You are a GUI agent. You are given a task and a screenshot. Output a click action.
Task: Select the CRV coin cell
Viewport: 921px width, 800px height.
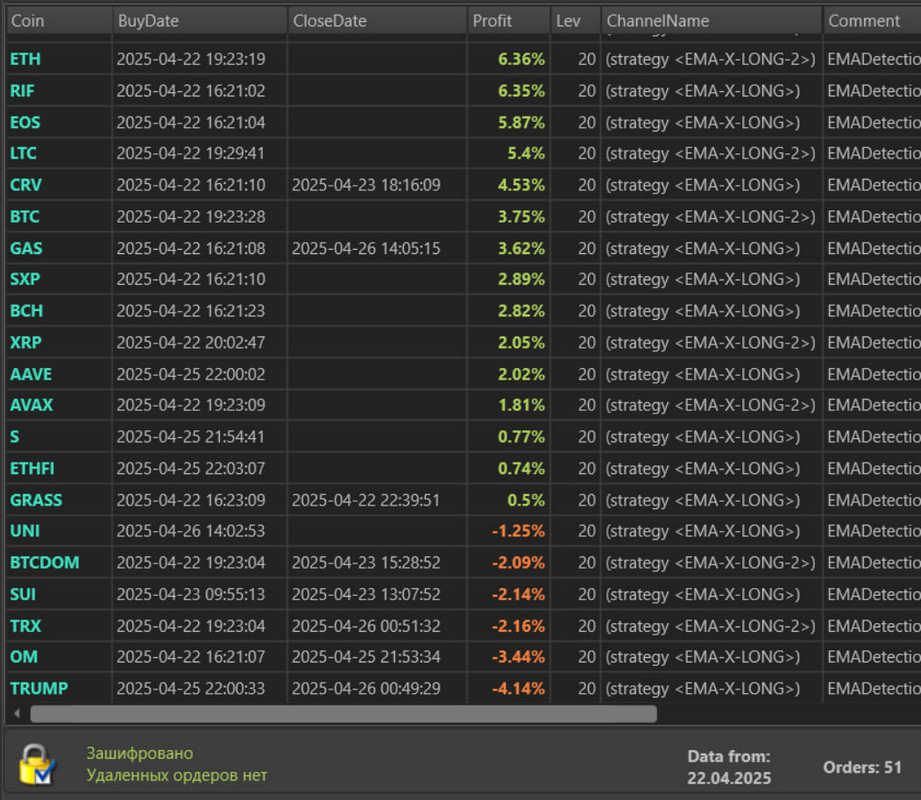click(59, 185)
